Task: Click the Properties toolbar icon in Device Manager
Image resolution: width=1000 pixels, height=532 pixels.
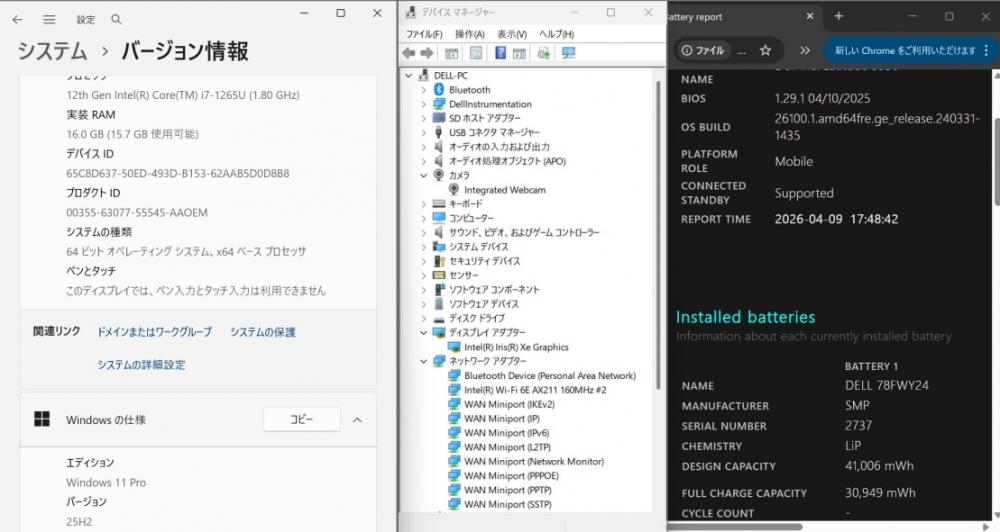Action: pyautogui.click(x=476, y=53)
